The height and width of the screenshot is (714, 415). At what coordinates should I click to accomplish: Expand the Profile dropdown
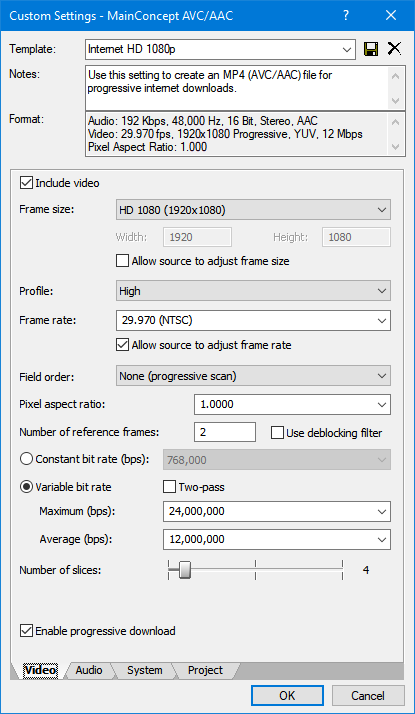pyautogui.click(x=253, y=291)
